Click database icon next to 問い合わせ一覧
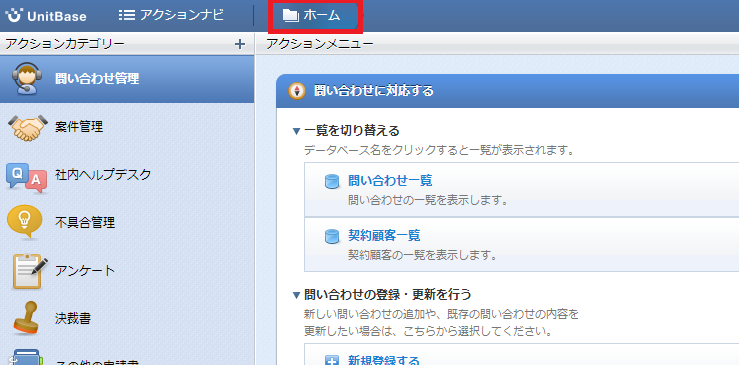 click(333, 182)
